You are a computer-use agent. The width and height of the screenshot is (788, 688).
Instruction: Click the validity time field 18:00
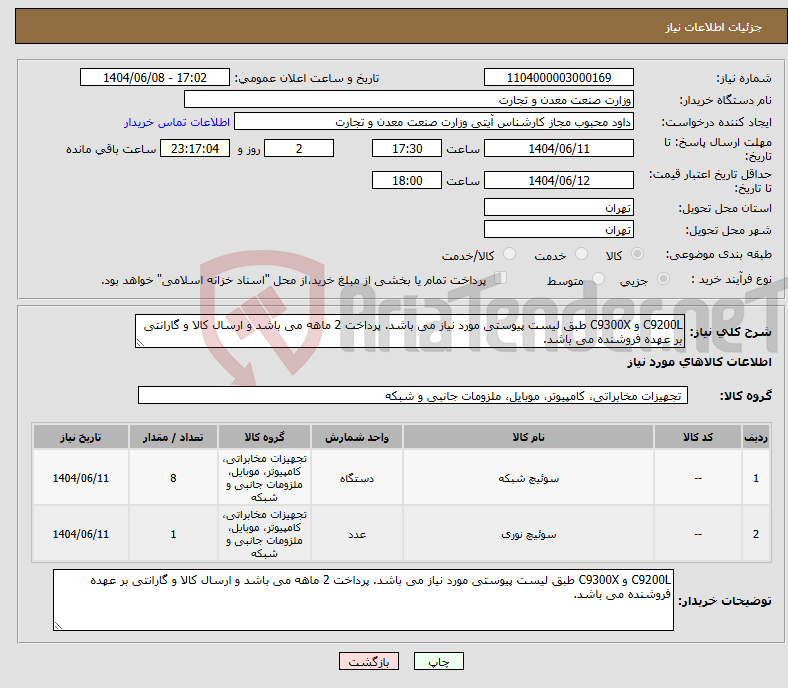[407, 180]
